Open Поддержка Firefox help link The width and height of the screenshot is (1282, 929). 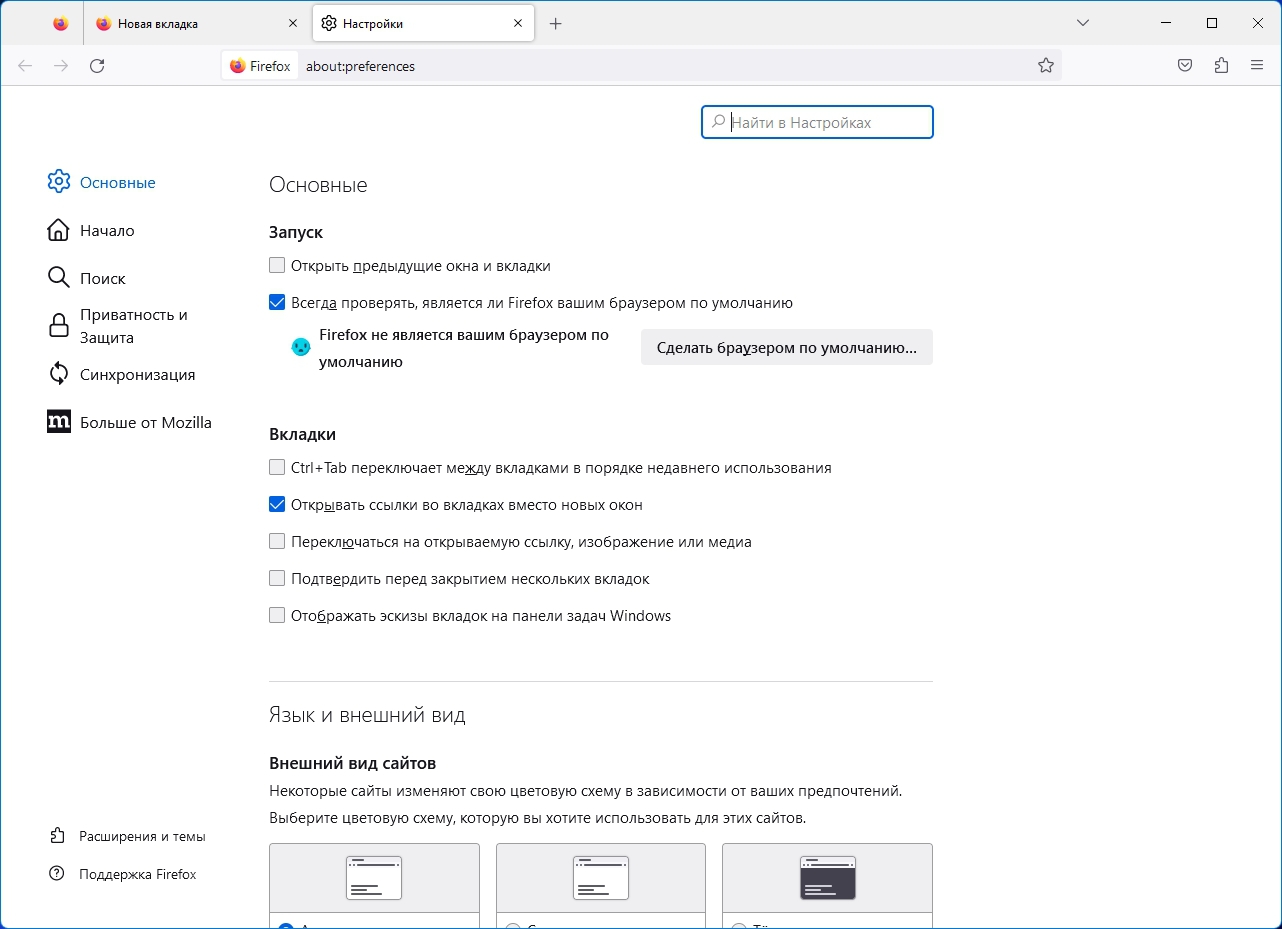123,874
